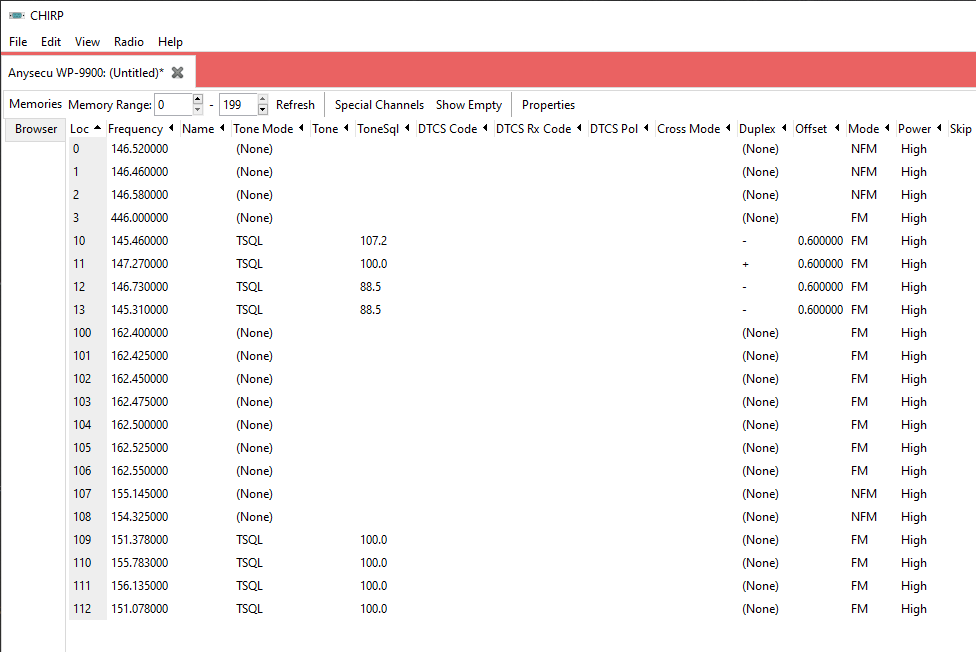Increase the memory range start value
The width and height of the screenshot is (976, 652).
click(198, 99)
